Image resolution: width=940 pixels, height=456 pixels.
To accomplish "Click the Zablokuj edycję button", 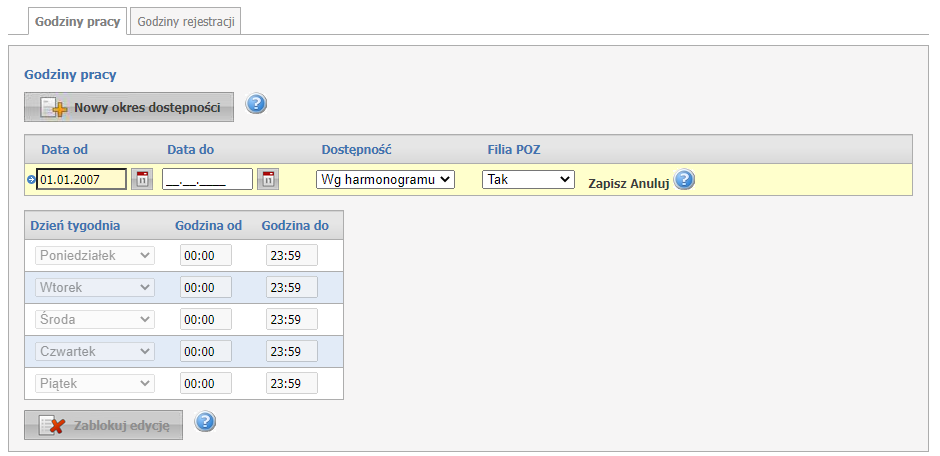I will pyautogui.click(x=104, y=425).
